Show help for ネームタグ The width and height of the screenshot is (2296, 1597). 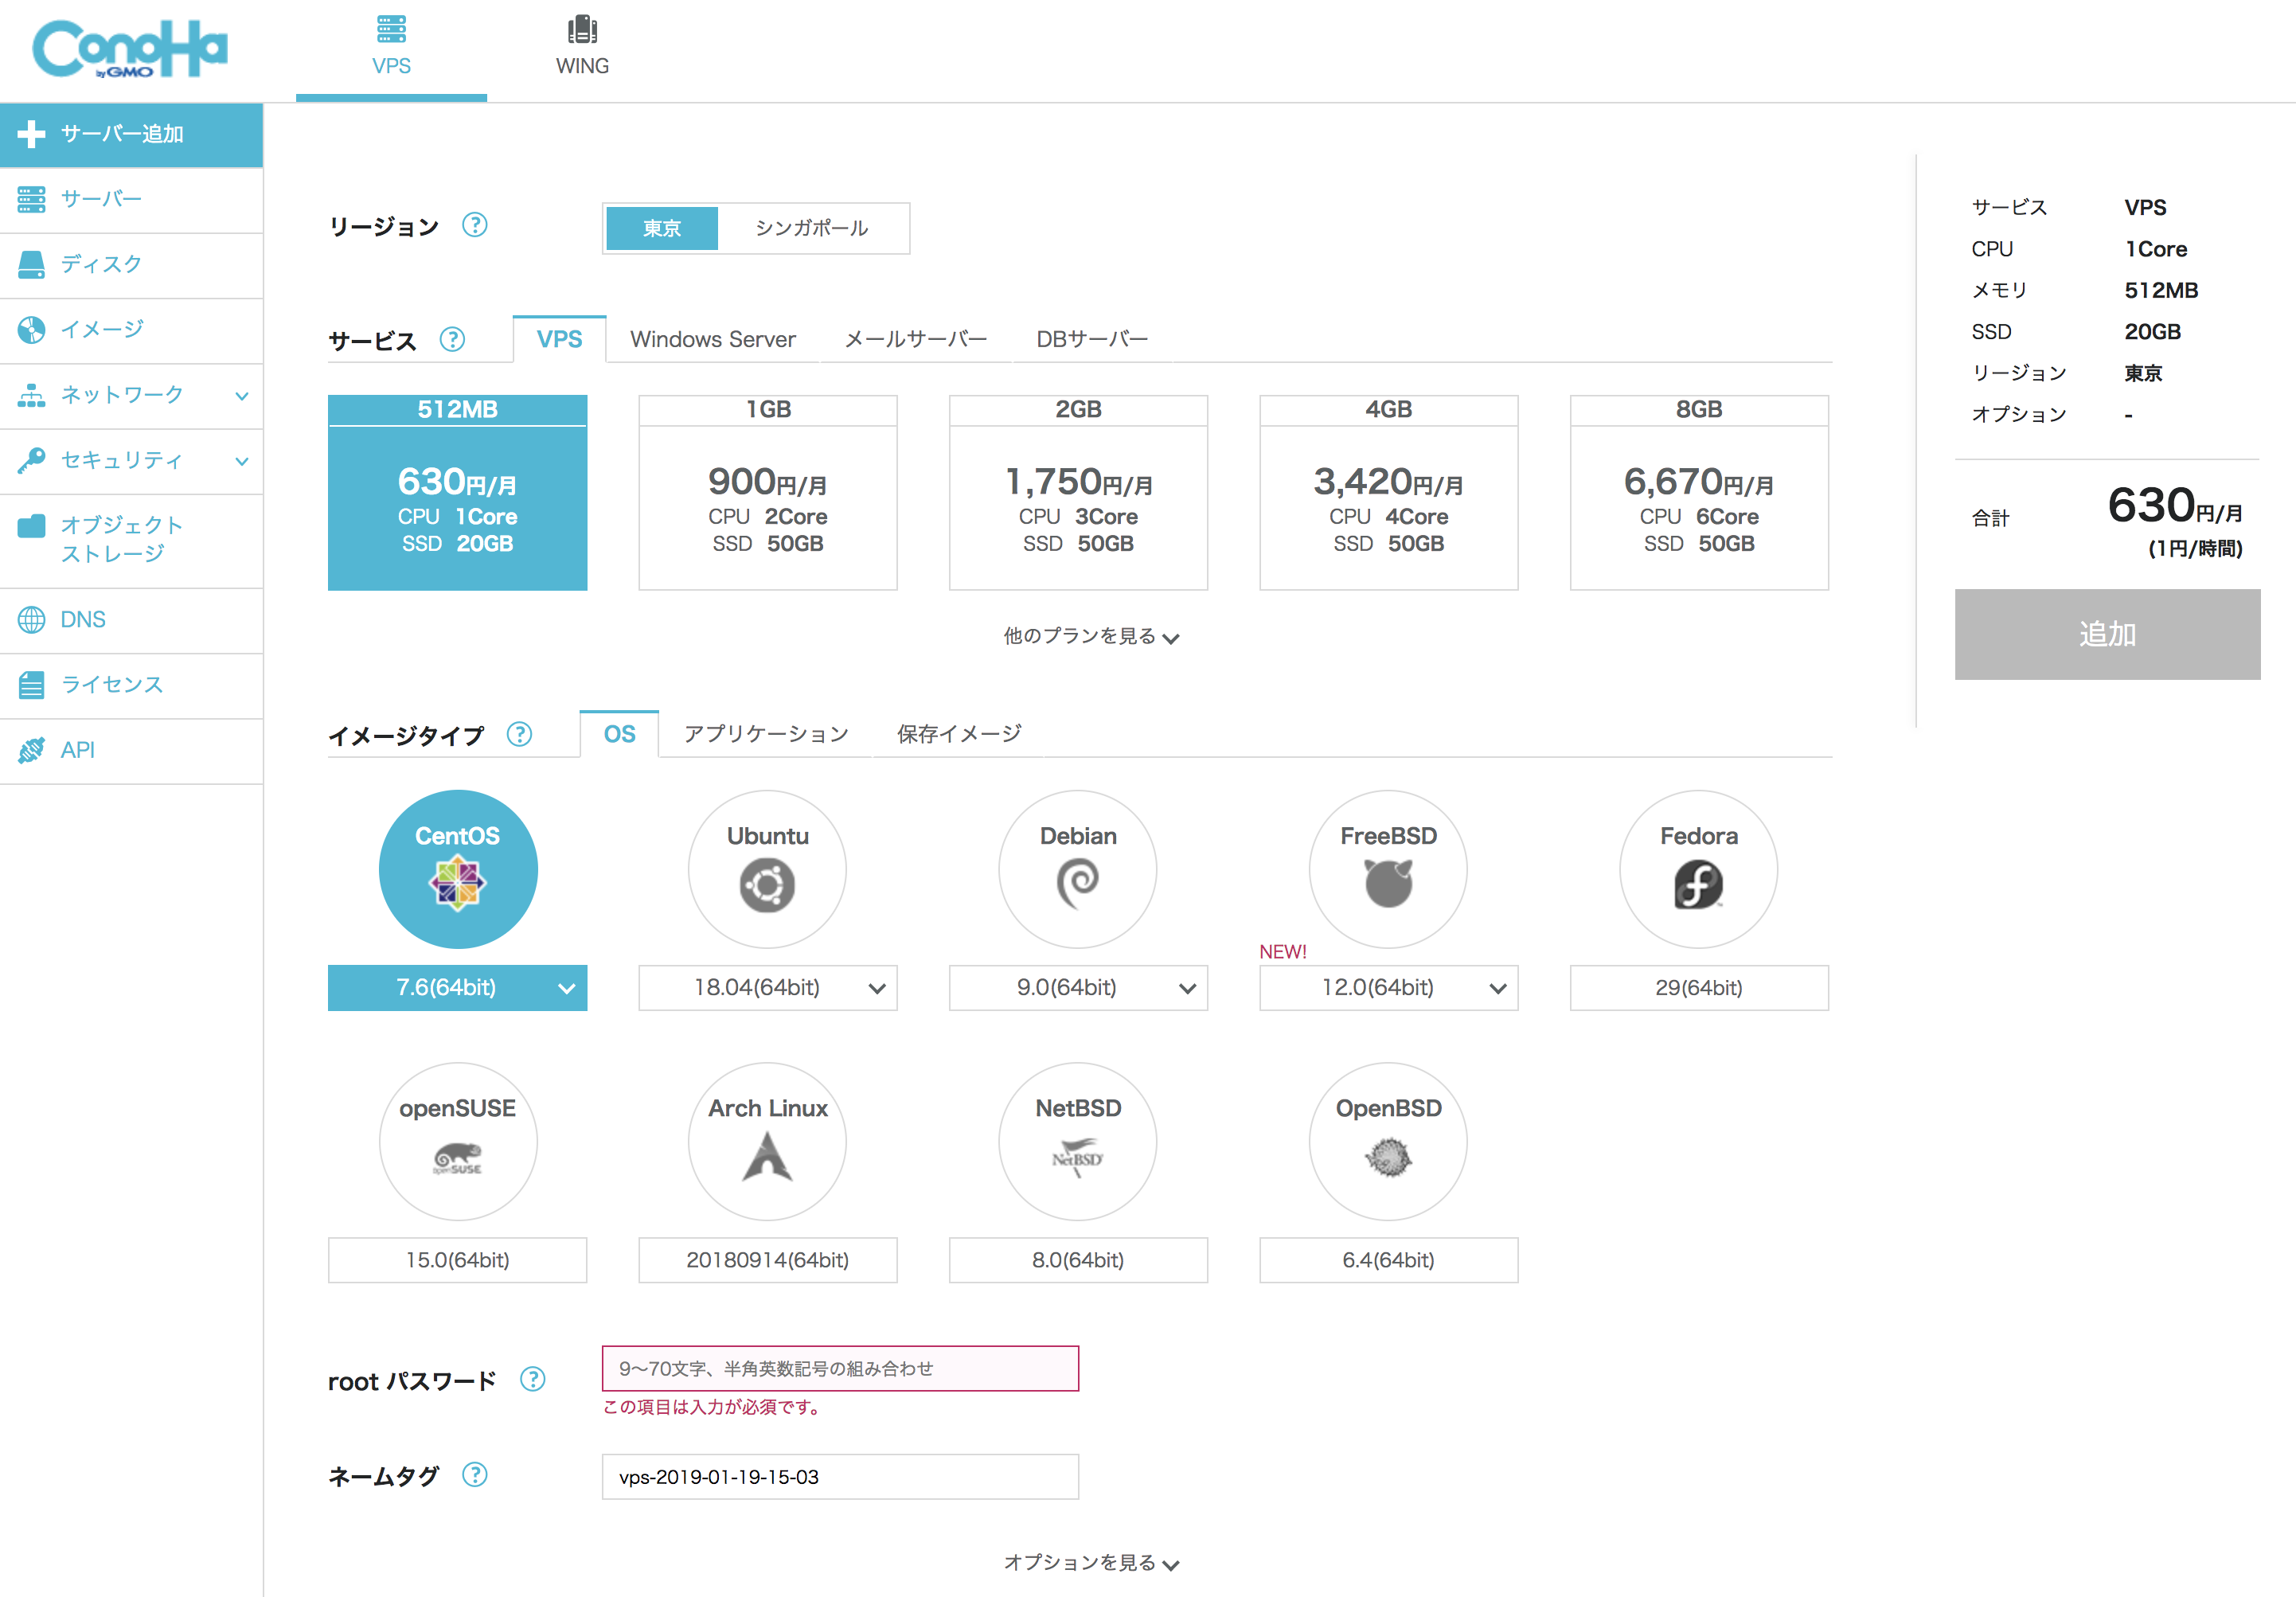475,1475
